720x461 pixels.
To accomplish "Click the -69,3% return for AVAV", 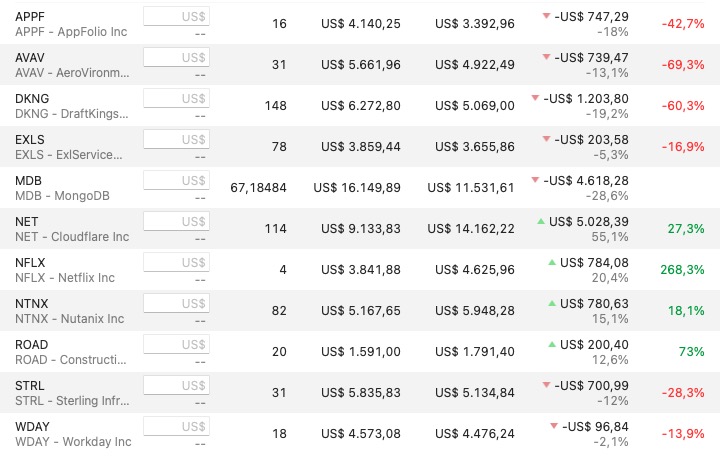I will [683, 65].
